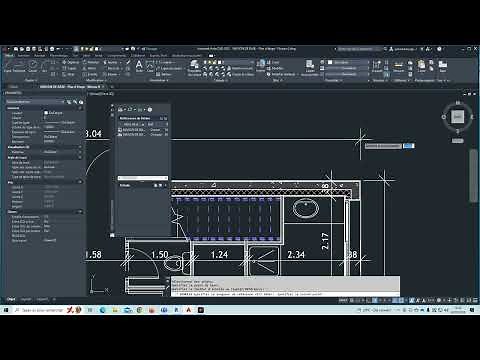Image resolution: width=480 pixels, height=360 pixels.
Task: Select the Ligne (Line) drawing tool
Action: (7, 66)
